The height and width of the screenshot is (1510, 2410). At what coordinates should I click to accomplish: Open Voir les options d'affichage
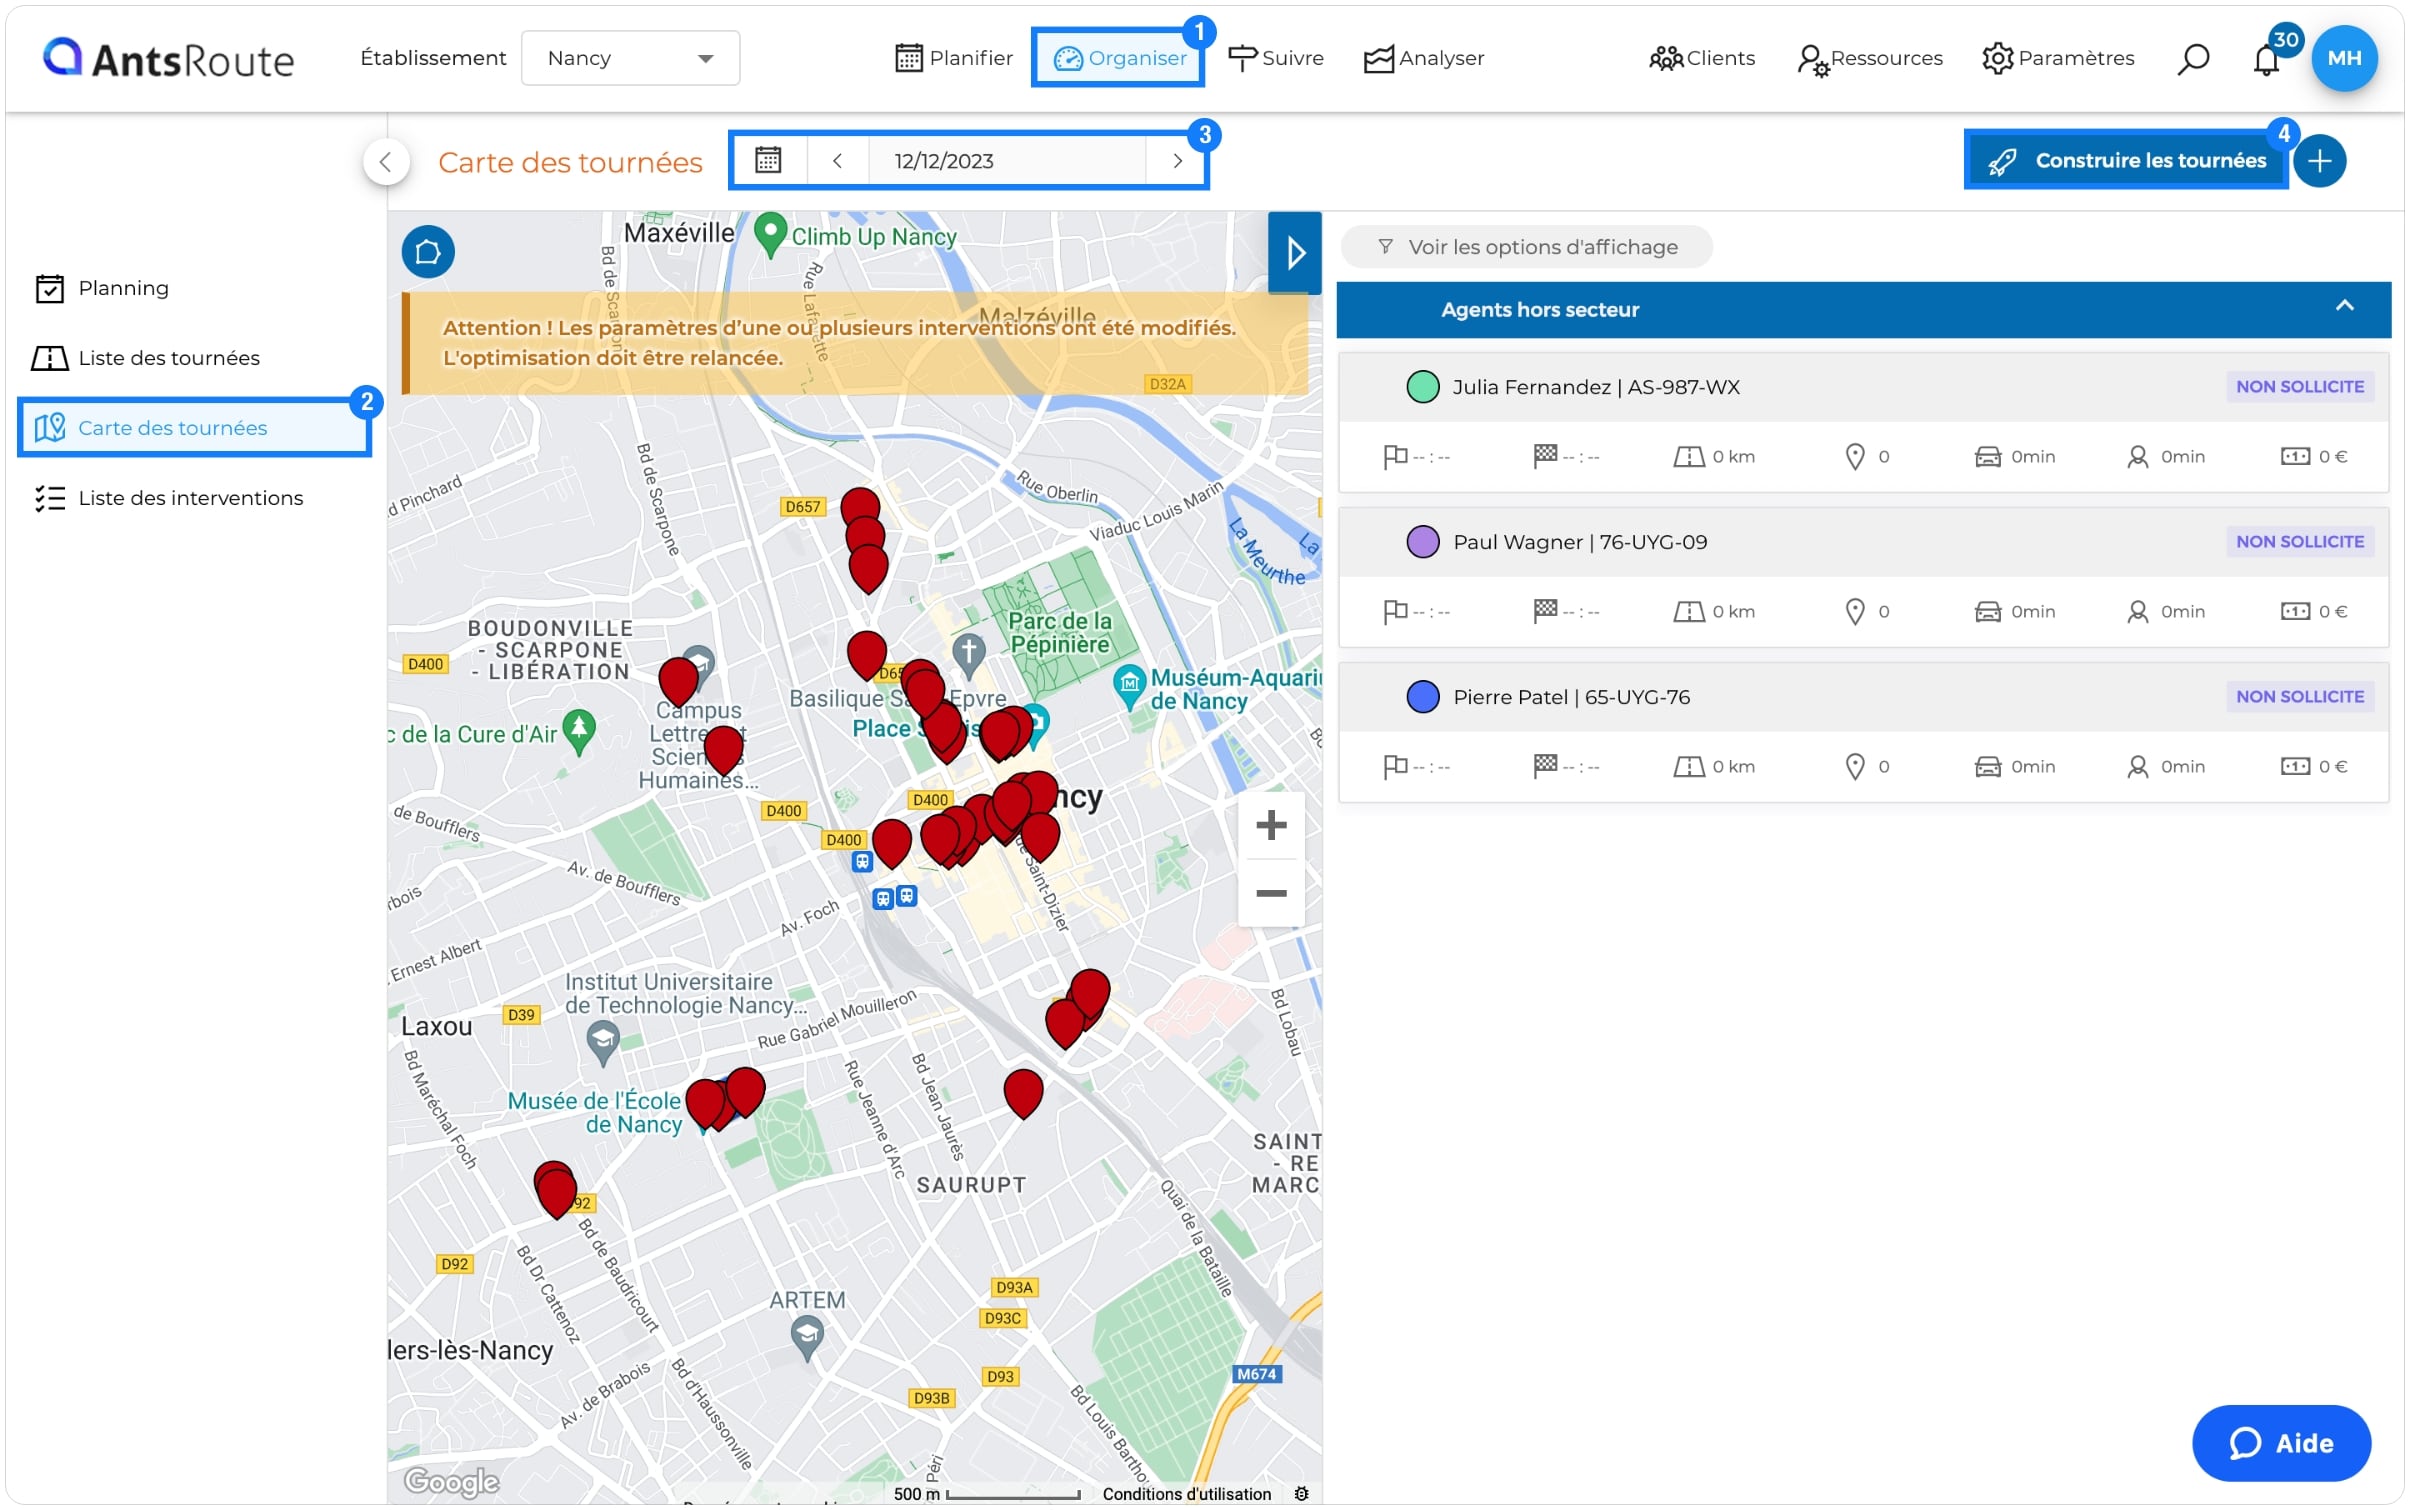pos(1526,247)
